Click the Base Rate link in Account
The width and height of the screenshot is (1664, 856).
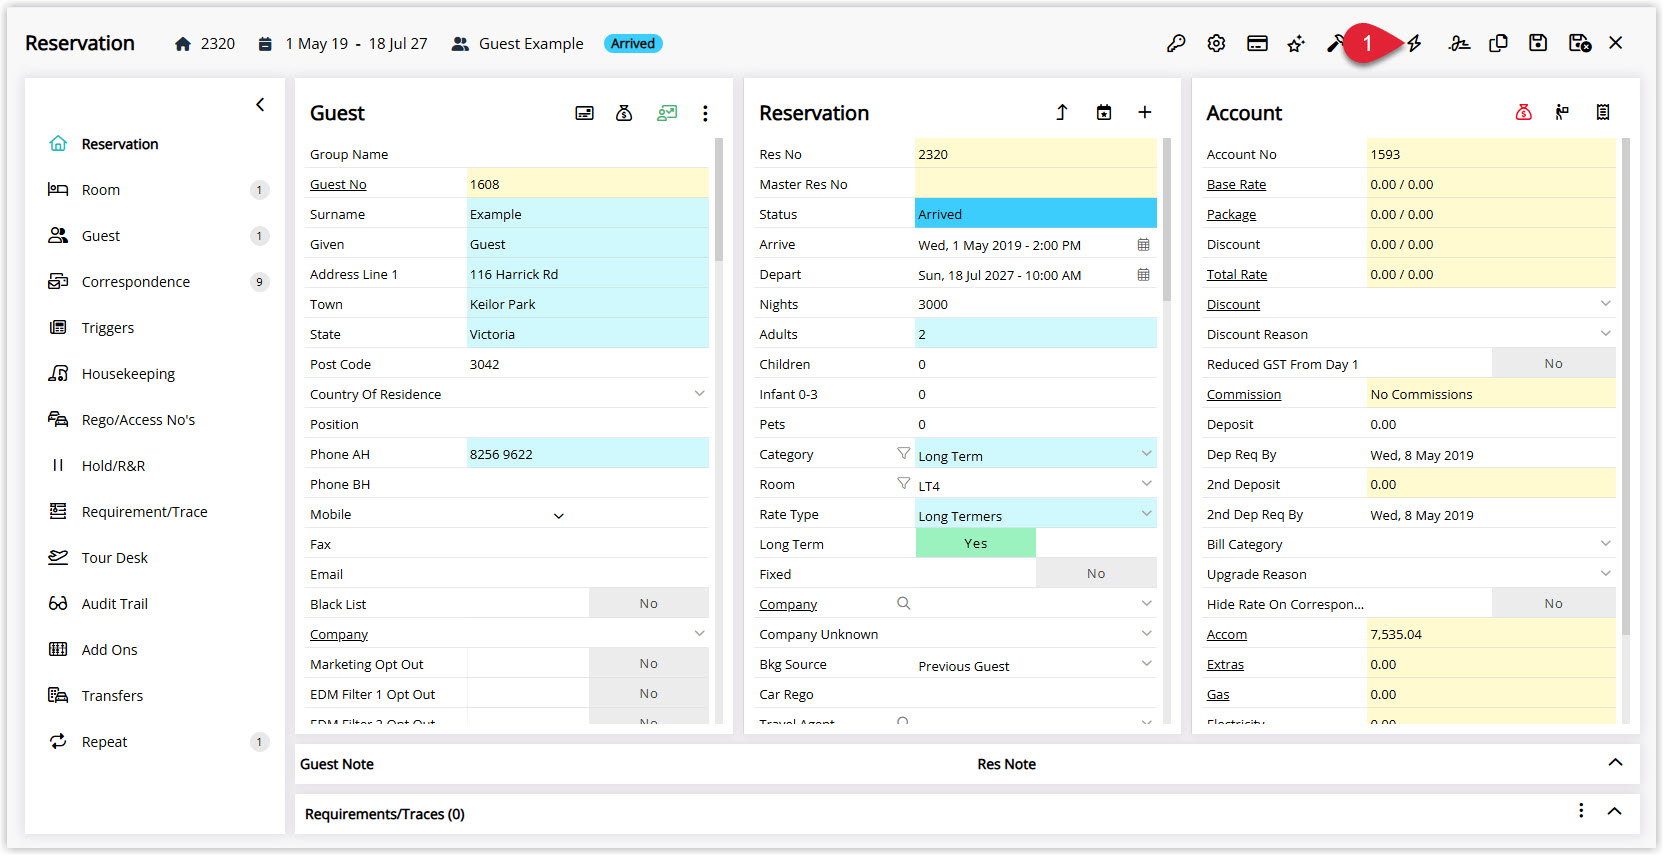pyautogui.click(x=1236, y=185)
